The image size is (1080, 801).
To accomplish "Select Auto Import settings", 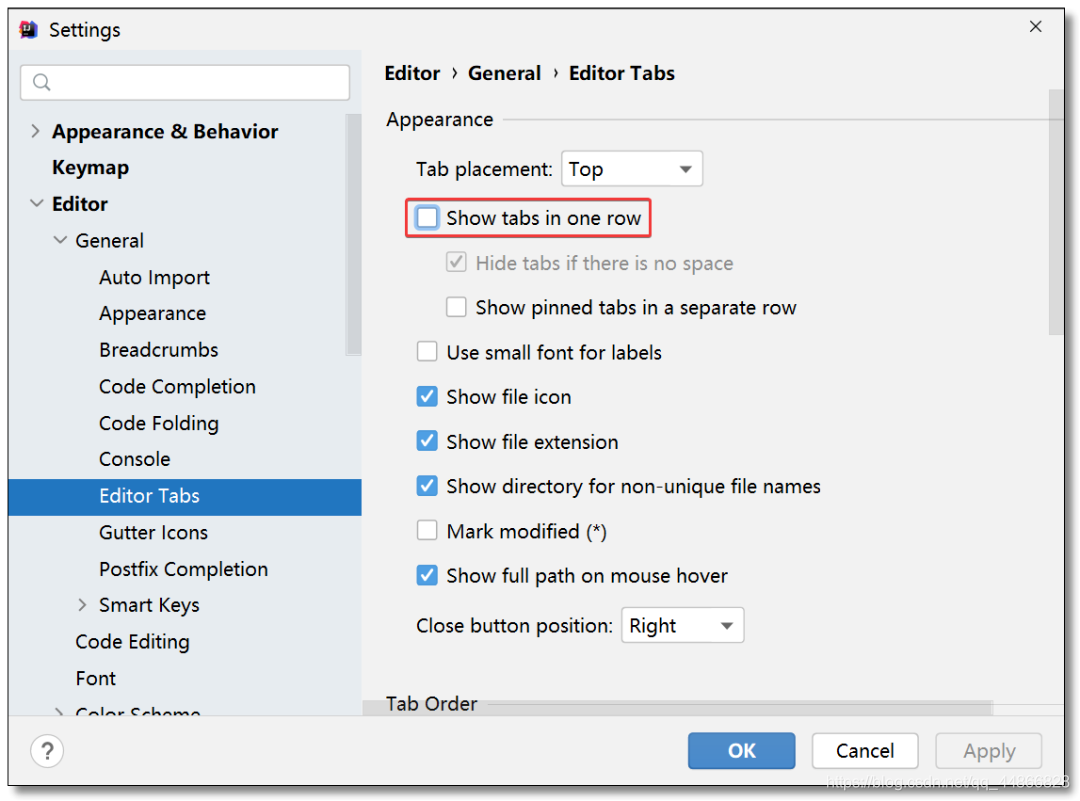I will [x=154, y=277].
